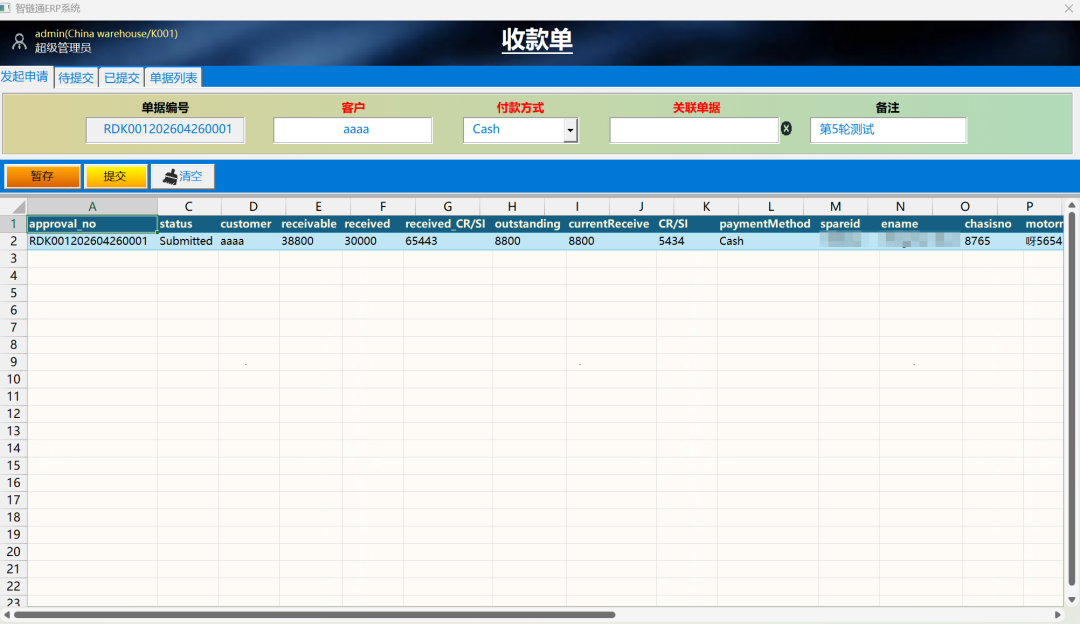Select column N header
Viewport: 1080px width, 624px height.
tap(900, 207)
